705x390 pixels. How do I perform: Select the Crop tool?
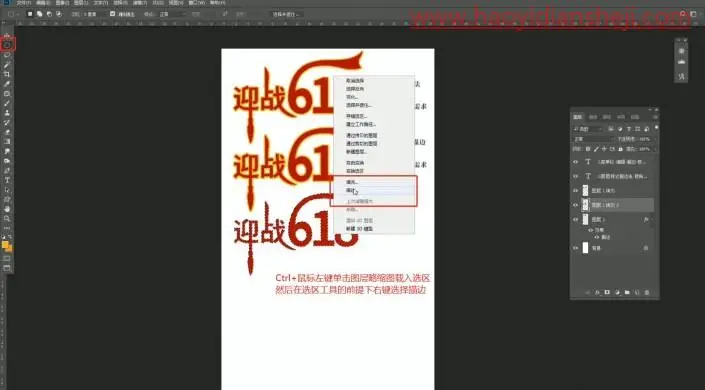point(7,74)
